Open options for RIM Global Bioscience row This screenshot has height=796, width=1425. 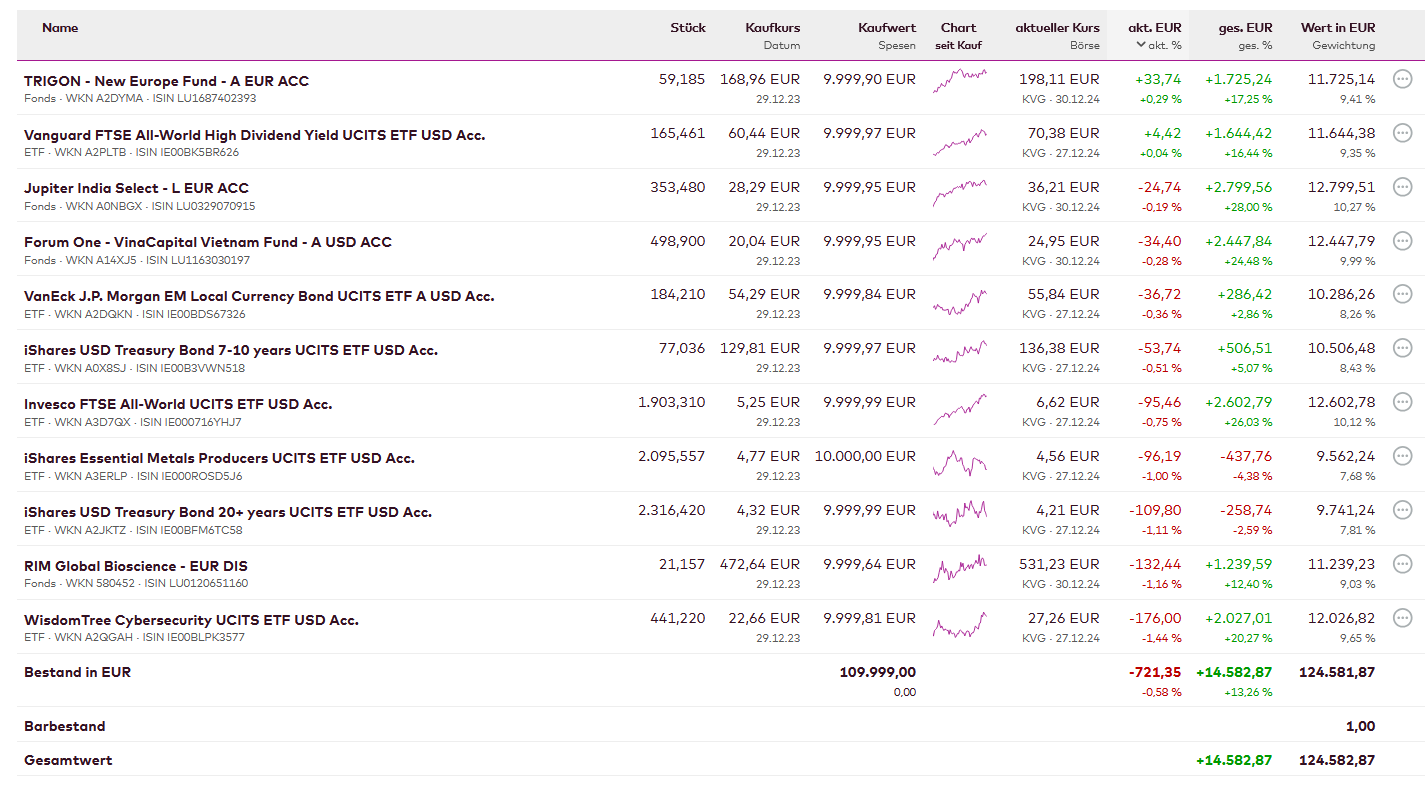[x=1402, y=564]
